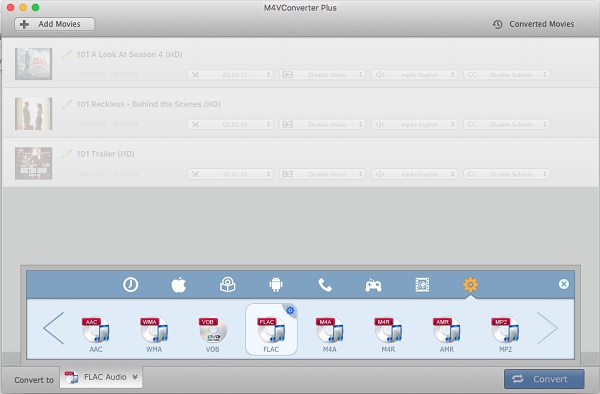The width and height of the screenshot is (600, 394).
Task: Open clip duration dropdown for Season 4
Action: (230, 75)
